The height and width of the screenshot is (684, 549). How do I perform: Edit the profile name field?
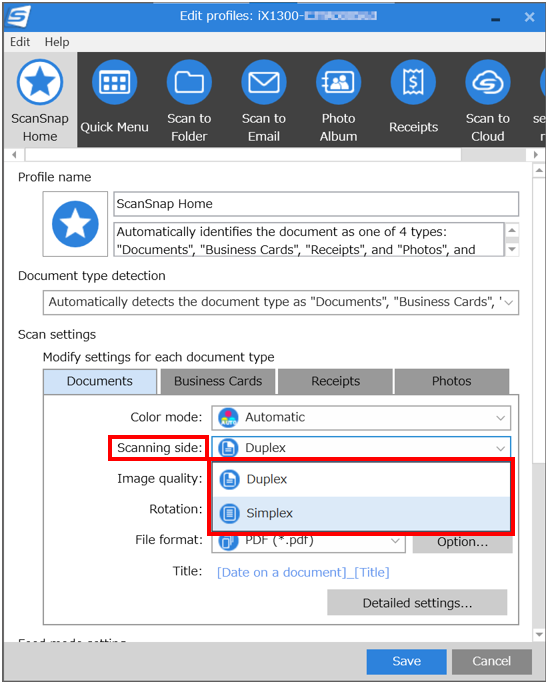(x=316, y=204)
